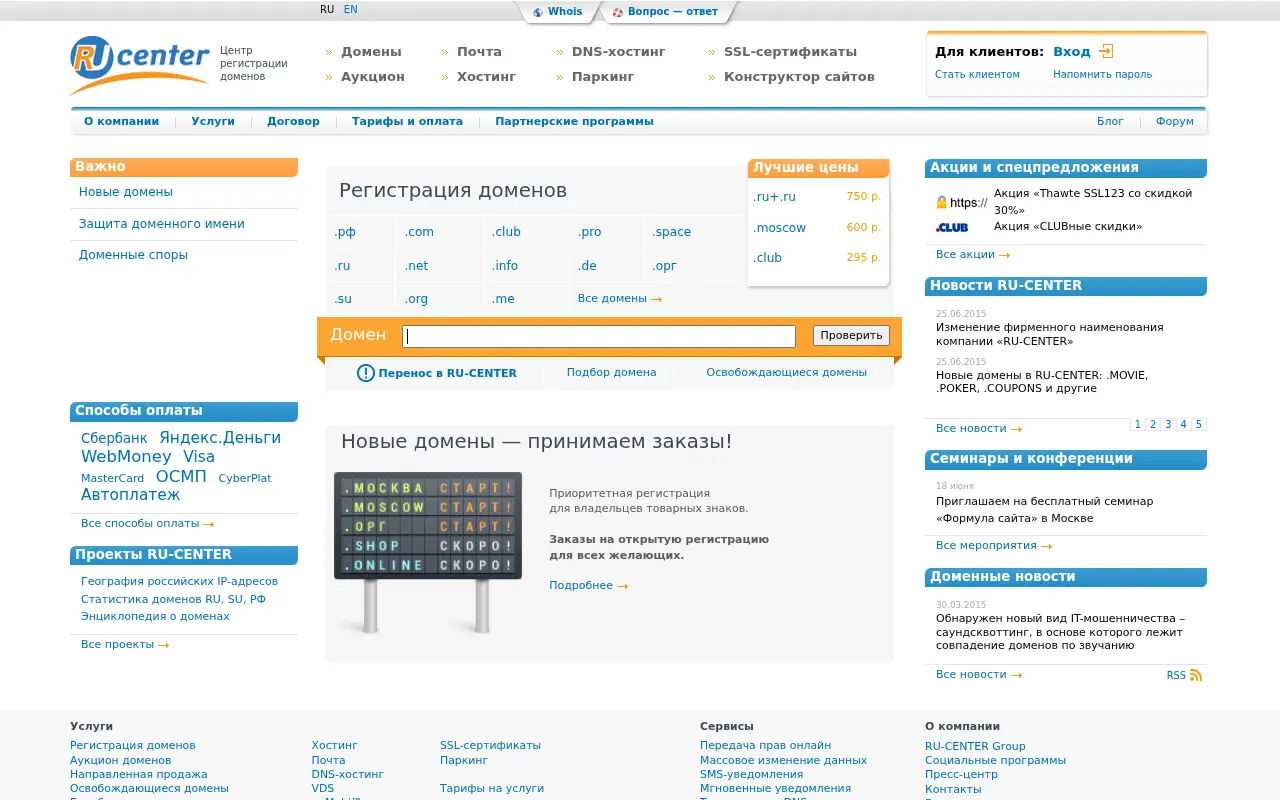Select the .space domain zone
This screenshot has height=800, width=1280.
tap(671, 232)
